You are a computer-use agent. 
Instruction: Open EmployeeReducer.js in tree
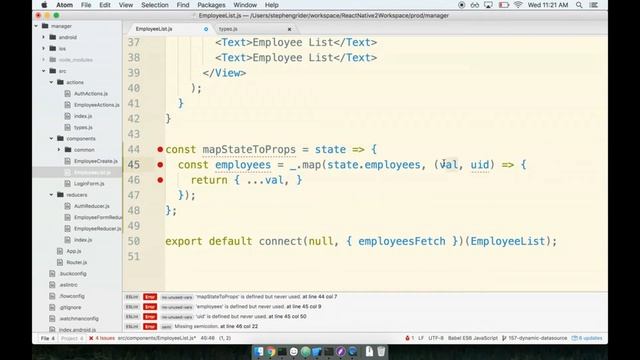(x=98, y=229)
